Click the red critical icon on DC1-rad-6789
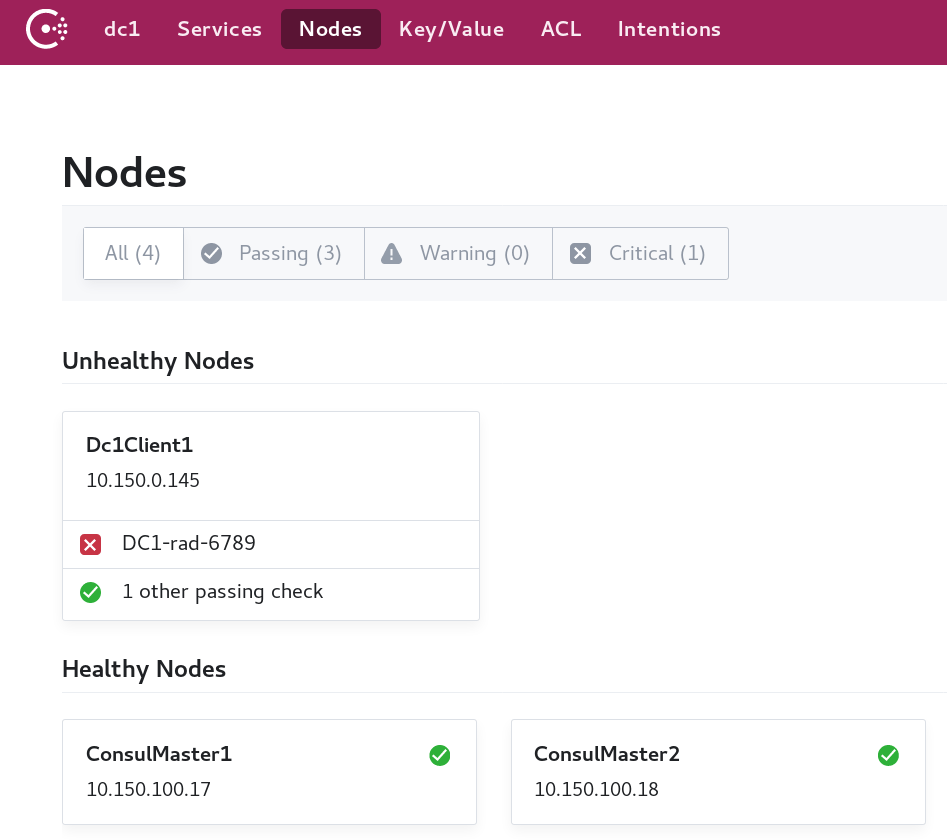Image resolution: width=947 pixels, height=840 pixels. [90, 544]
